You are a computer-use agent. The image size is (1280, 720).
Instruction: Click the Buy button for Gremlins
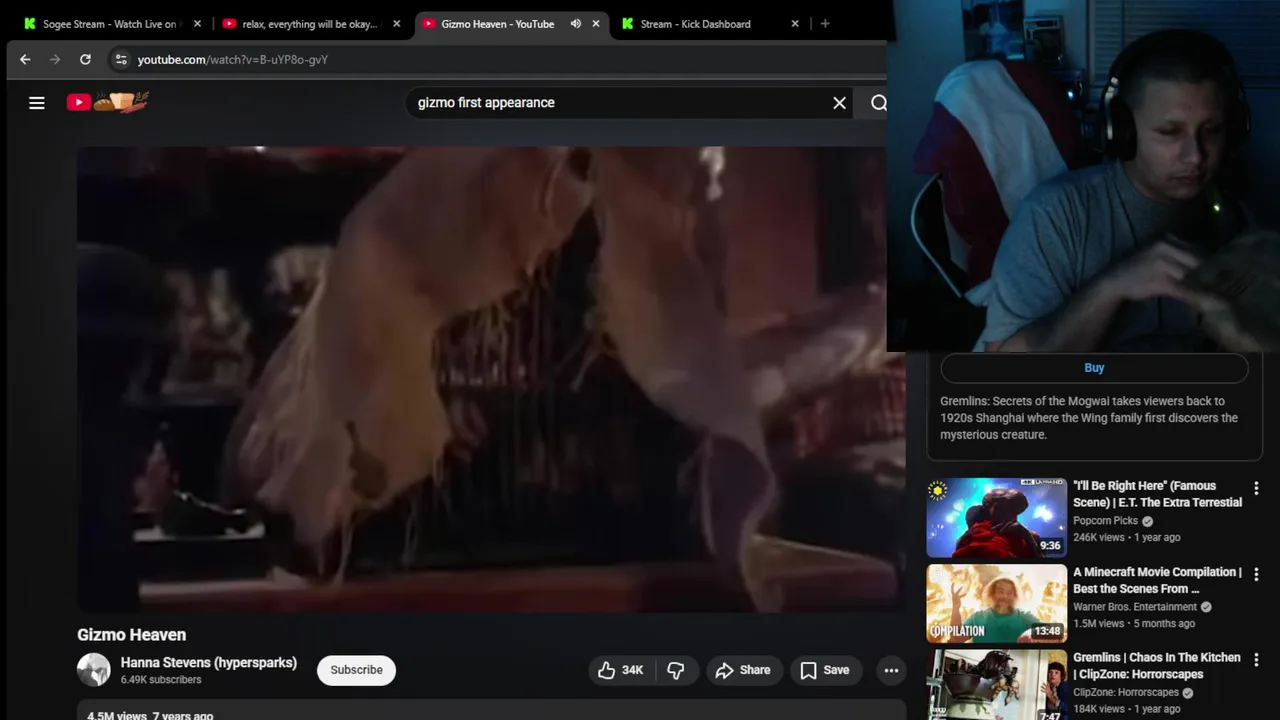click(1094, 368)
